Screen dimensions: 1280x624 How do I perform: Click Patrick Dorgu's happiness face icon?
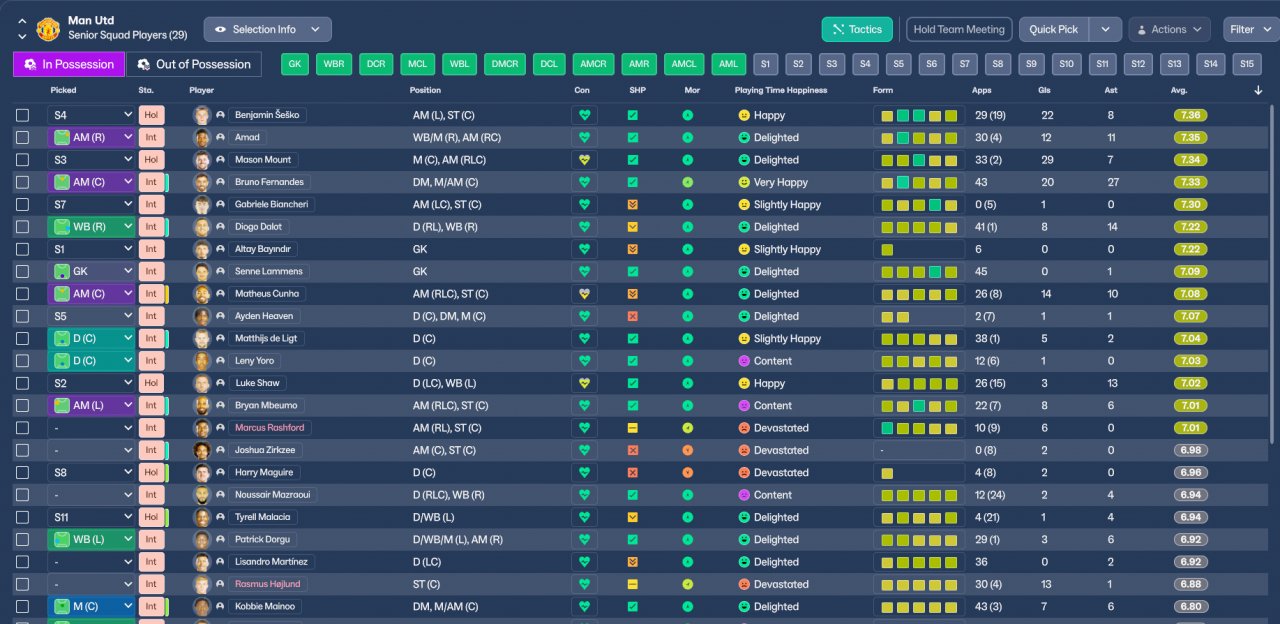[744, 539]
